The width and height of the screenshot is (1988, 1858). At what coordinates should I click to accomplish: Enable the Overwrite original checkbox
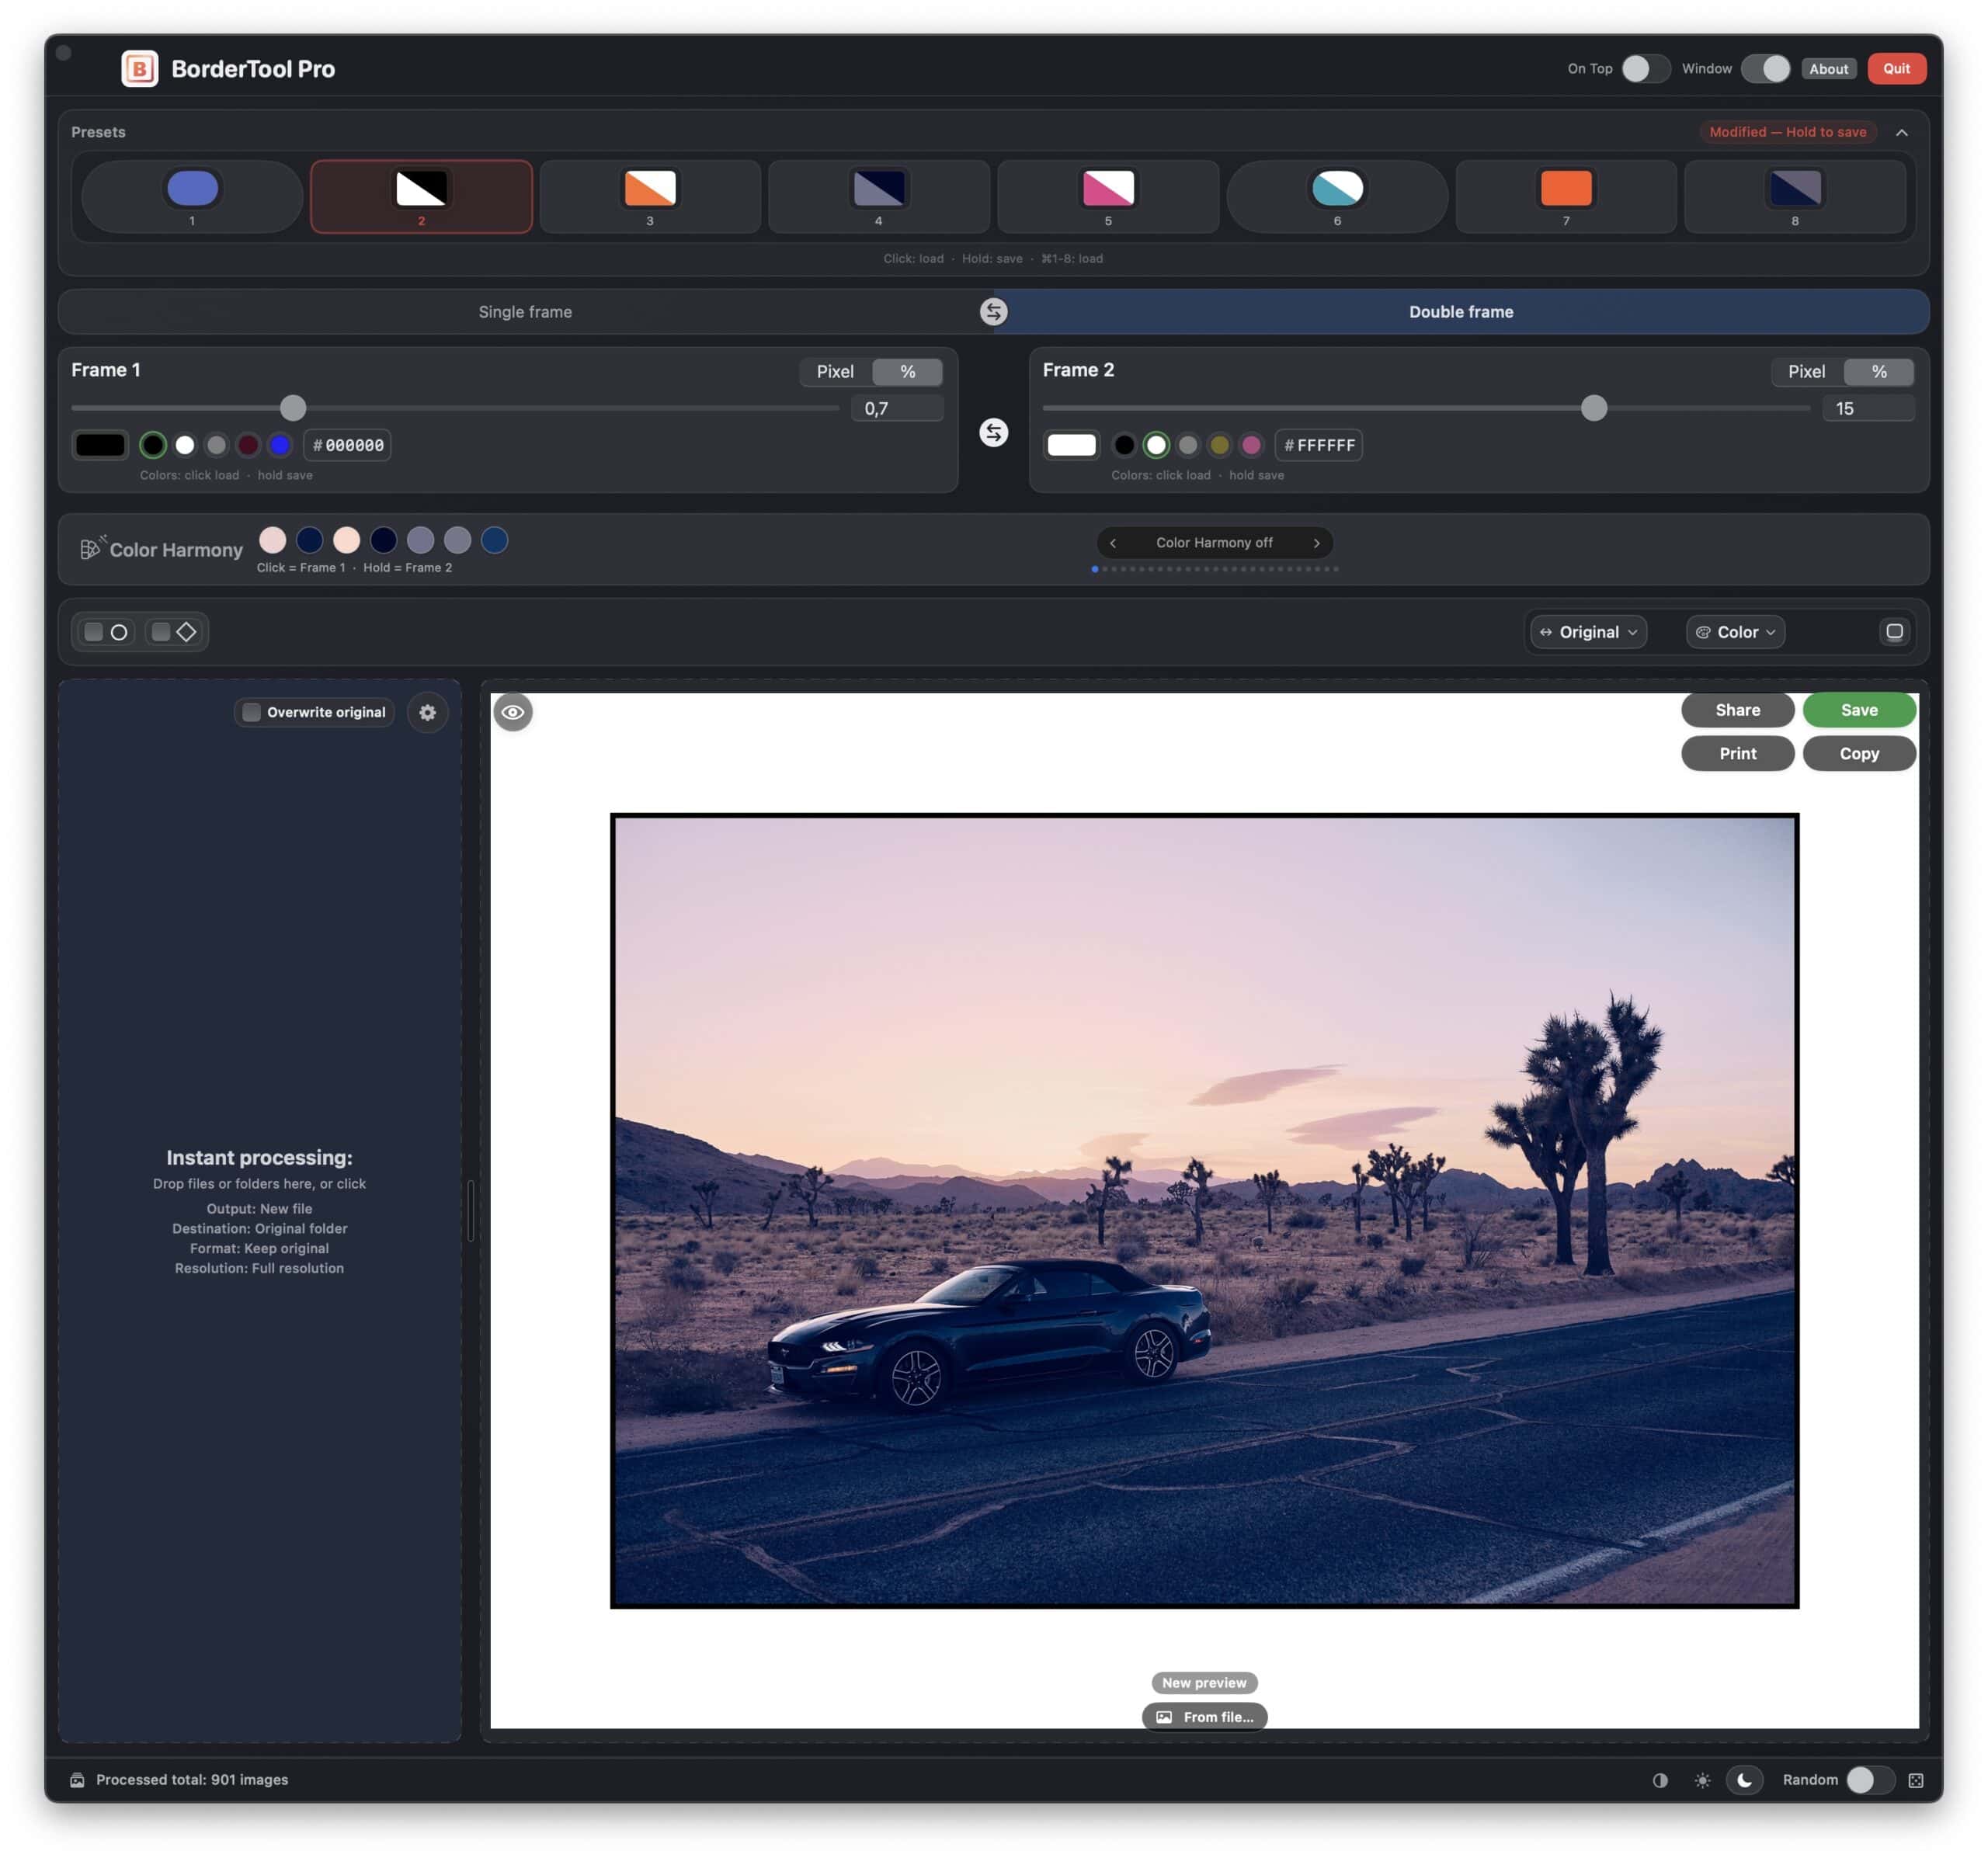tap(251, 712)
